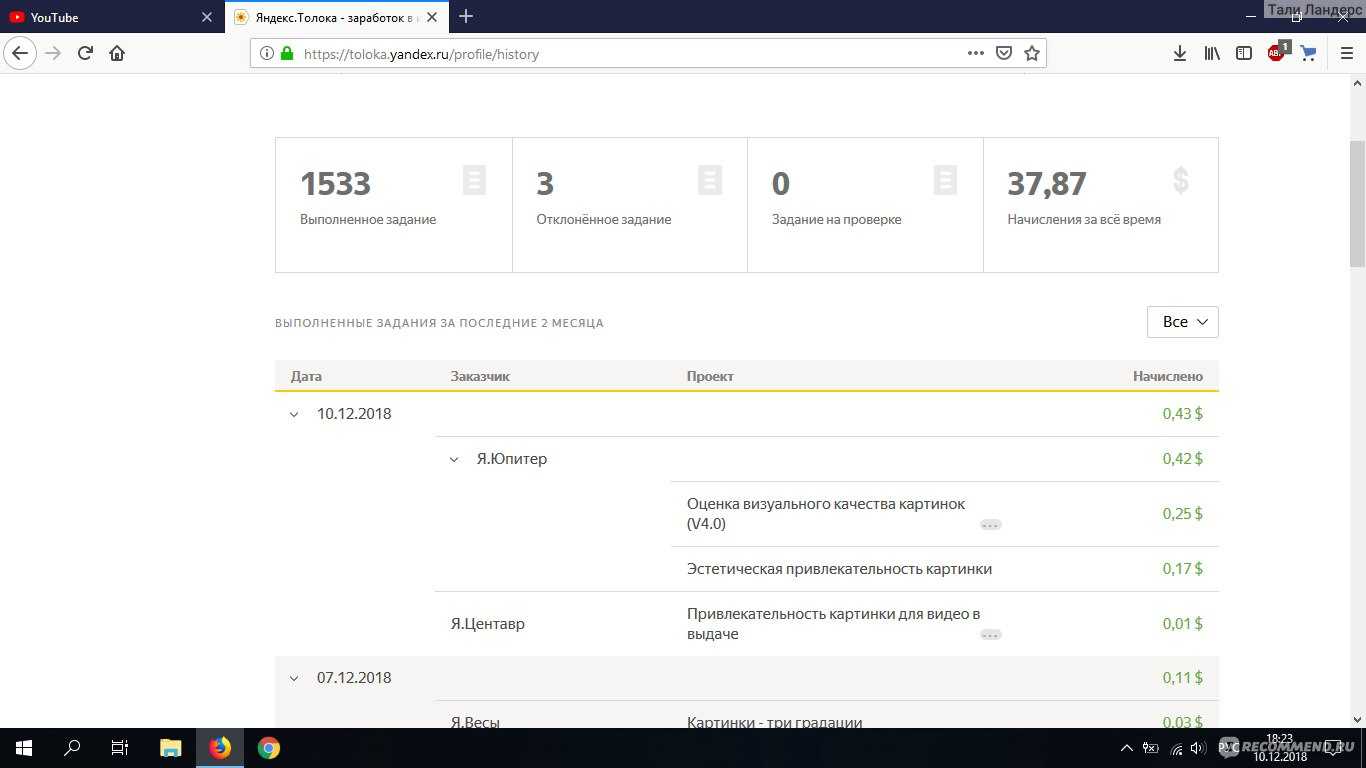Collapse the 07.12.2018 date row

click(x=294, y=678)
